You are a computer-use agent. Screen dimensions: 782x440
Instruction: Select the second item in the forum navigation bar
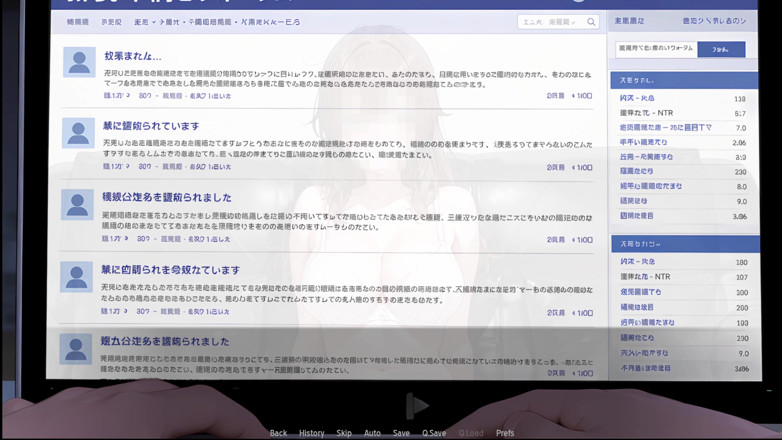tap(111, 22)
